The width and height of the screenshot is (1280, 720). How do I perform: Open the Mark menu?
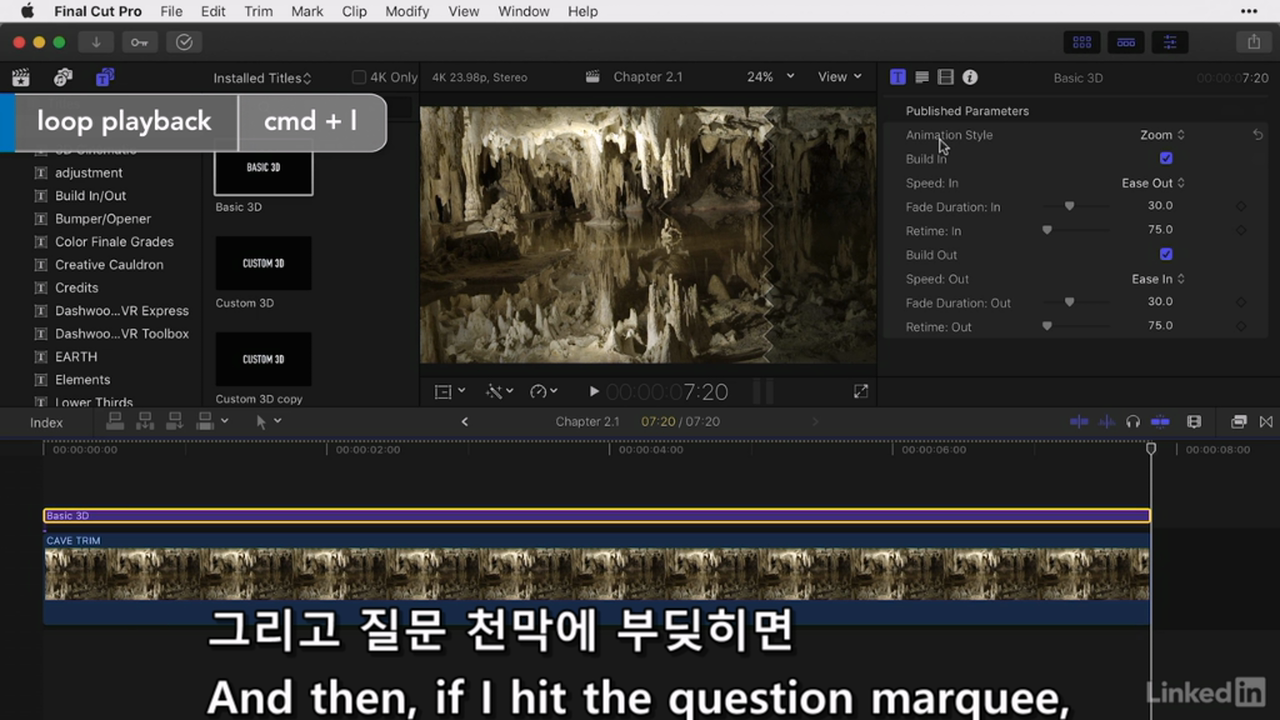(307, 11)
